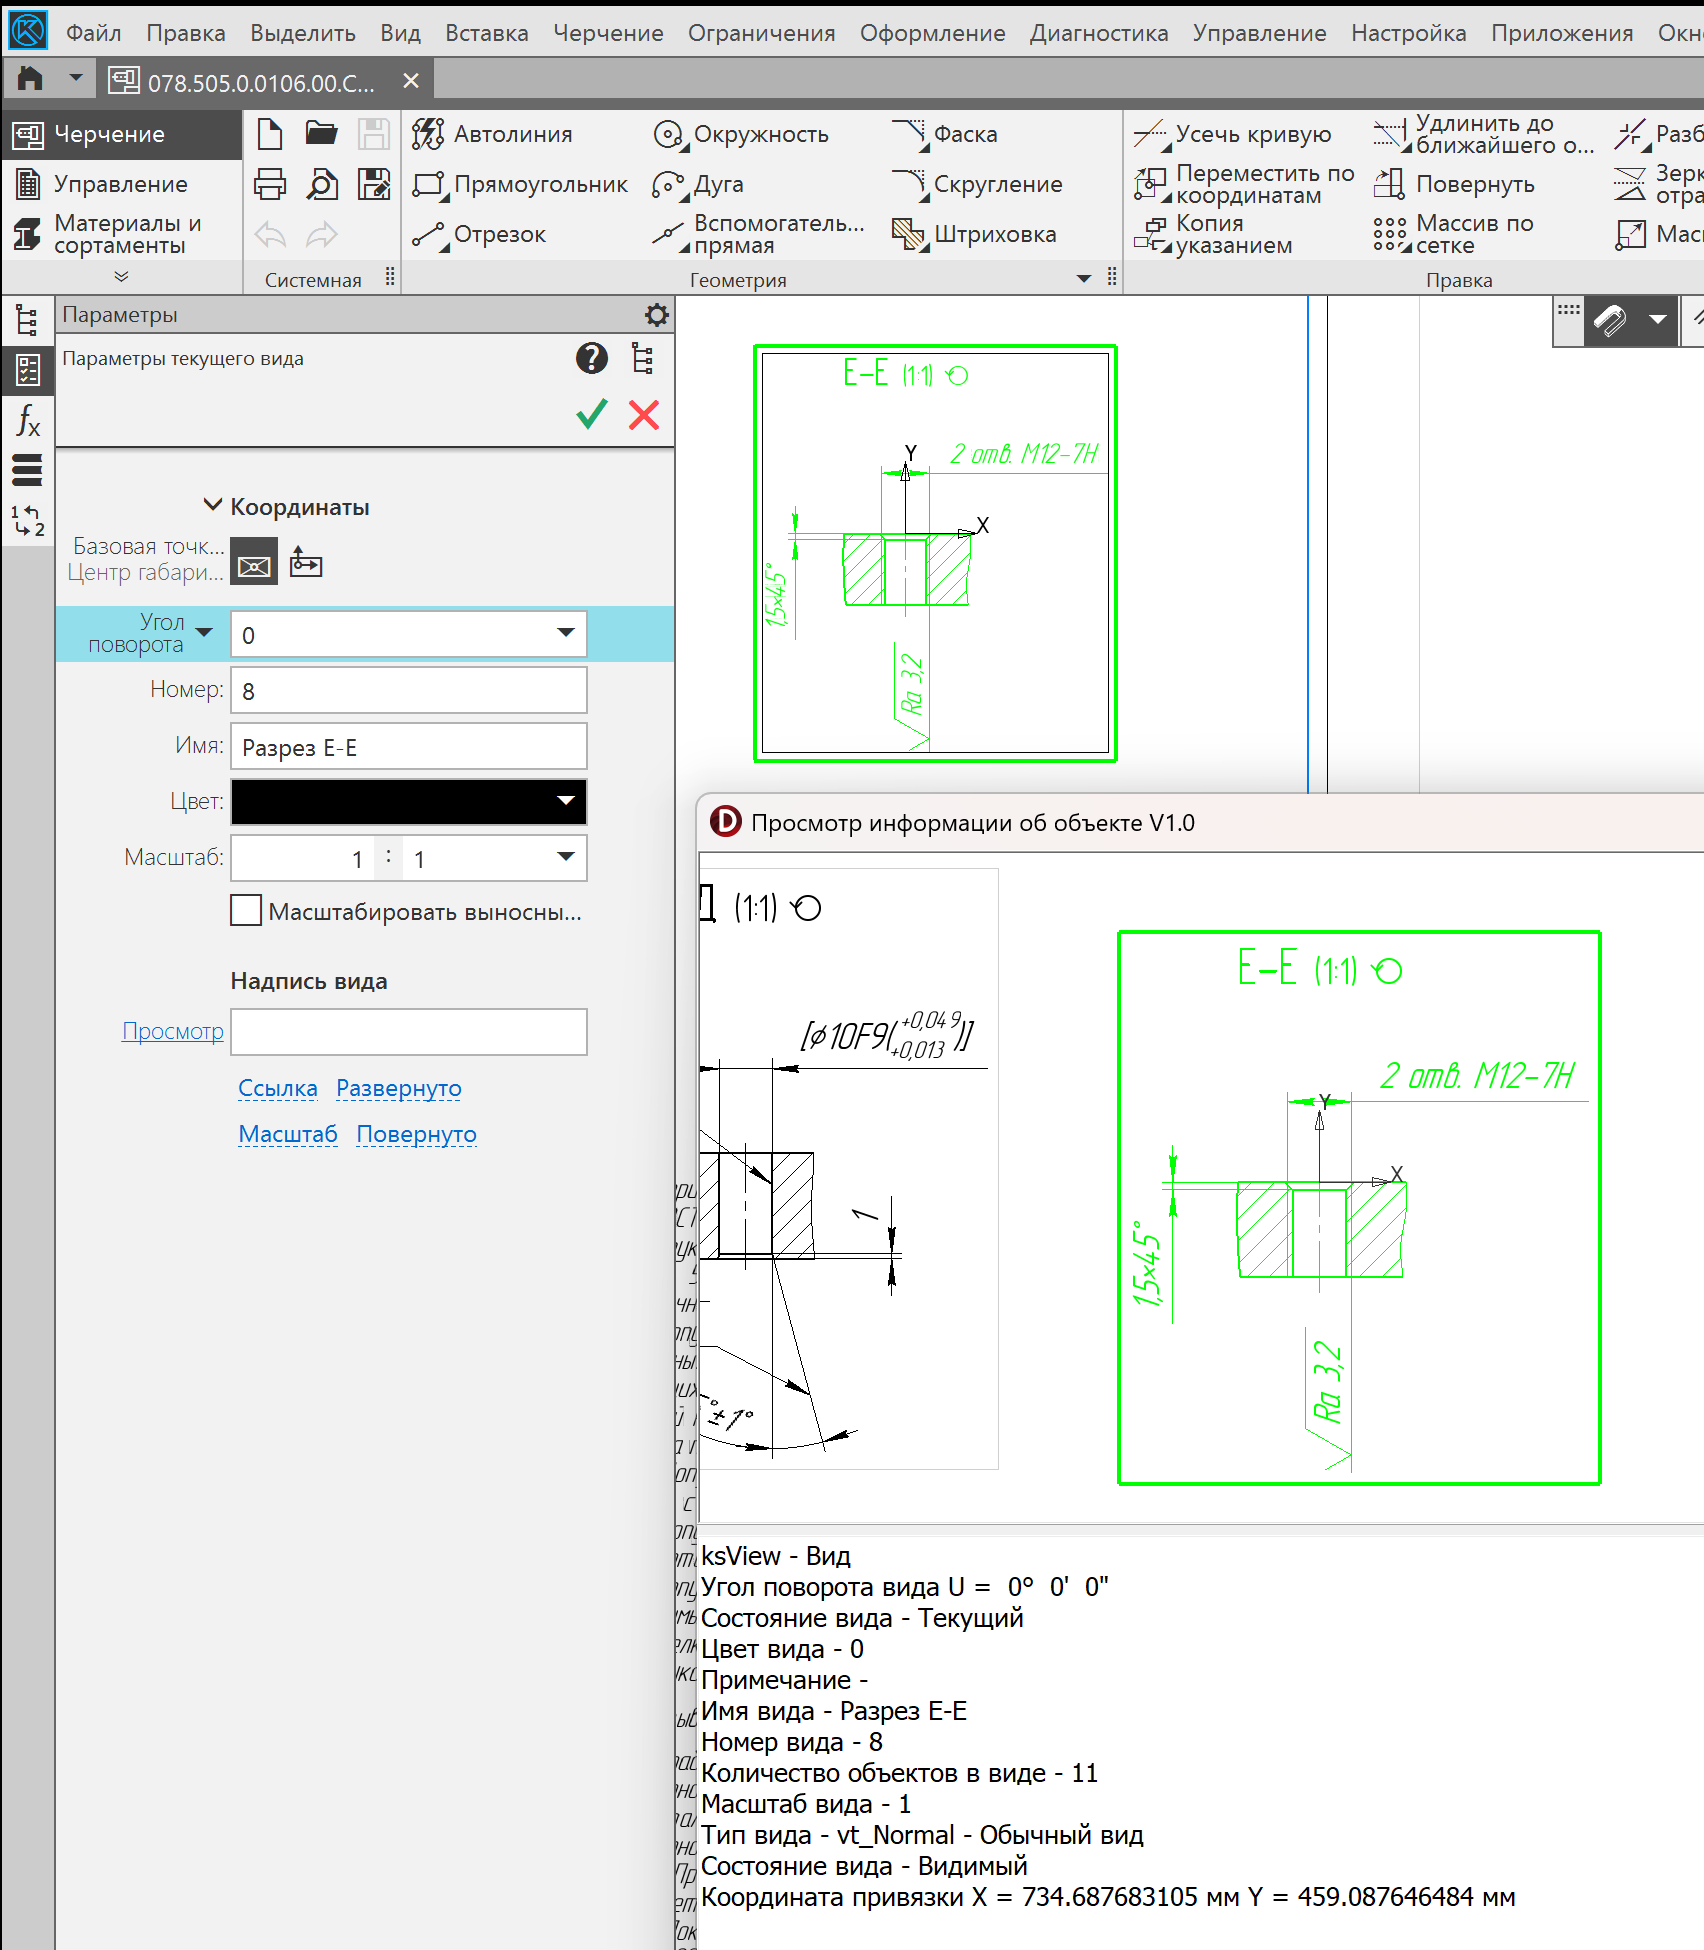The height and width of the screenshot is (1950, 1704).
Task: Cancel parameters with the red cross
Action: 644,414
